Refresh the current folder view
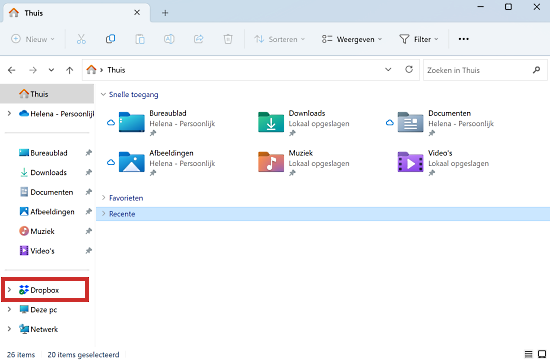Viewport: 550px width, 360px height. [x=409, y=69]
